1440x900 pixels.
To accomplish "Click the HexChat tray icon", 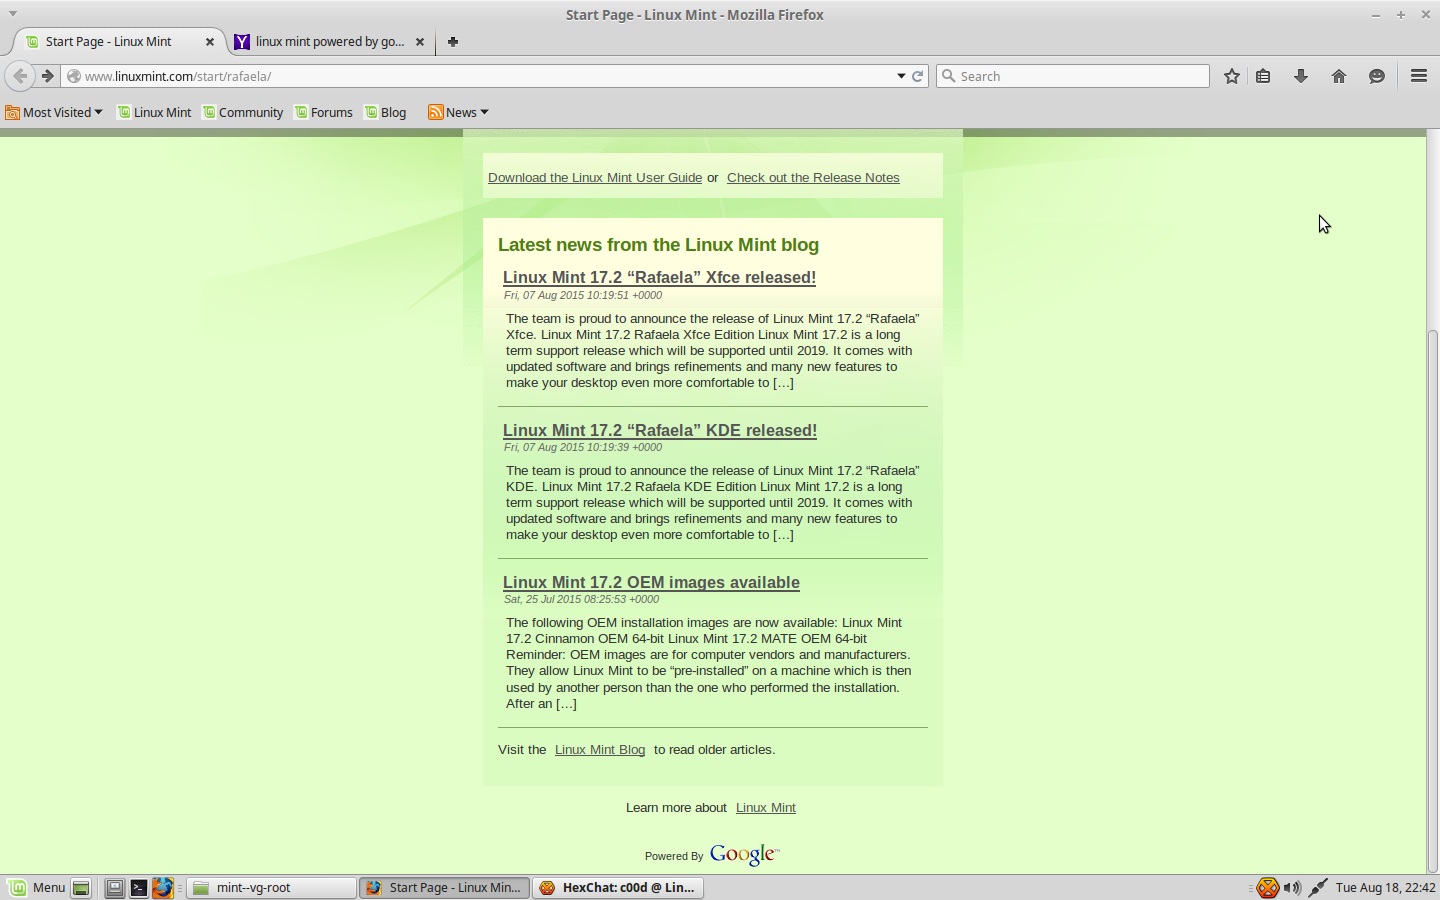I will 1268,887.
